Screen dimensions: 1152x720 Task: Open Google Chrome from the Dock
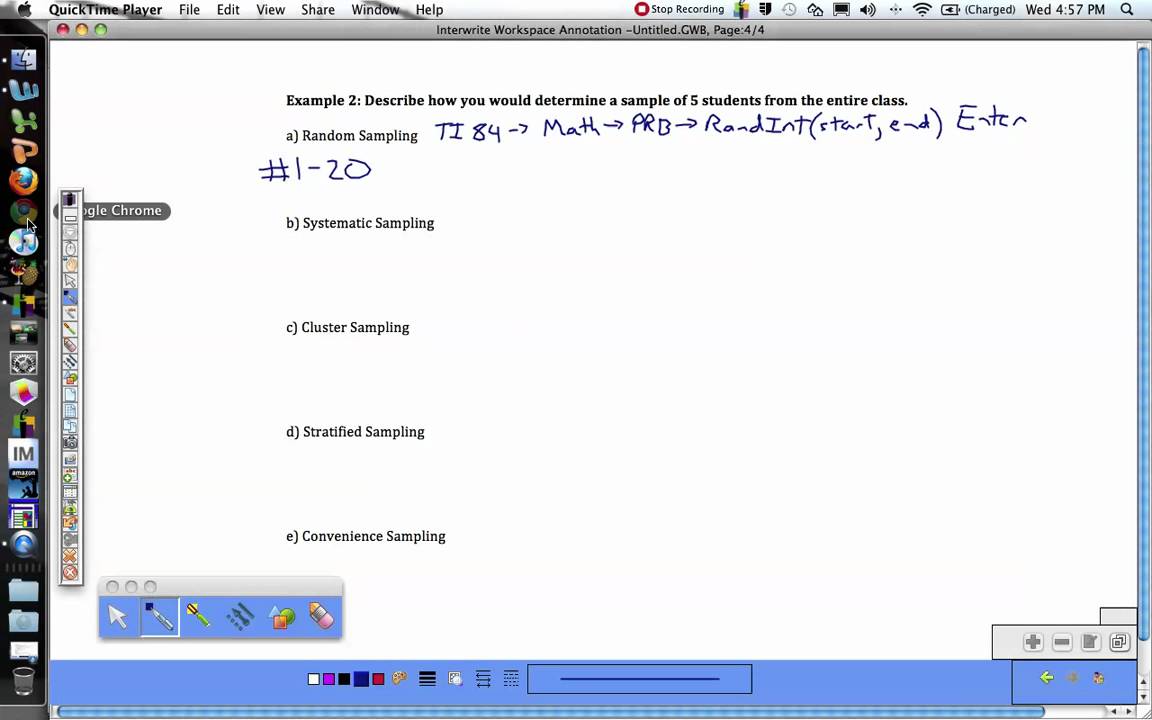tap(24, 212)
